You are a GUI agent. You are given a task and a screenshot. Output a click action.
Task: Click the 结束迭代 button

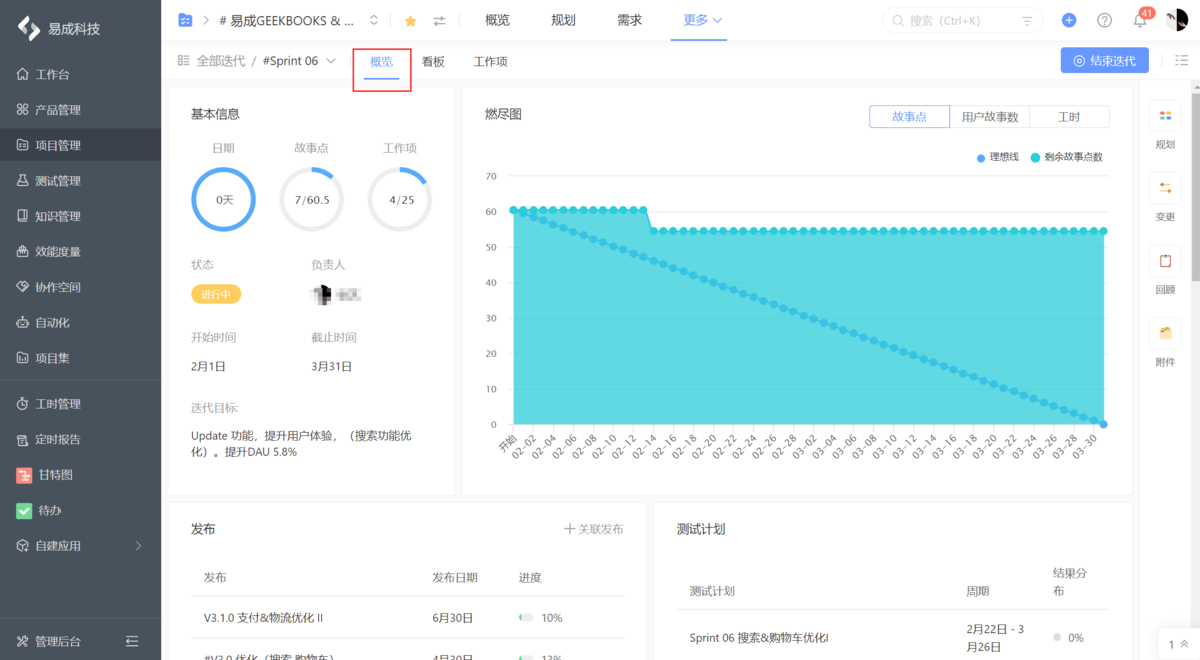coord(1104,60)
